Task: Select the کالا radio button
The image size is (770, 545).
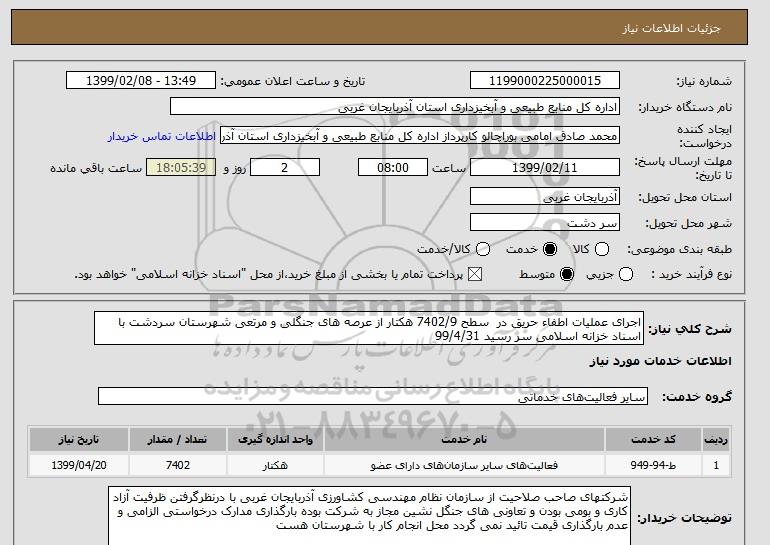Action: coord(602,249)
